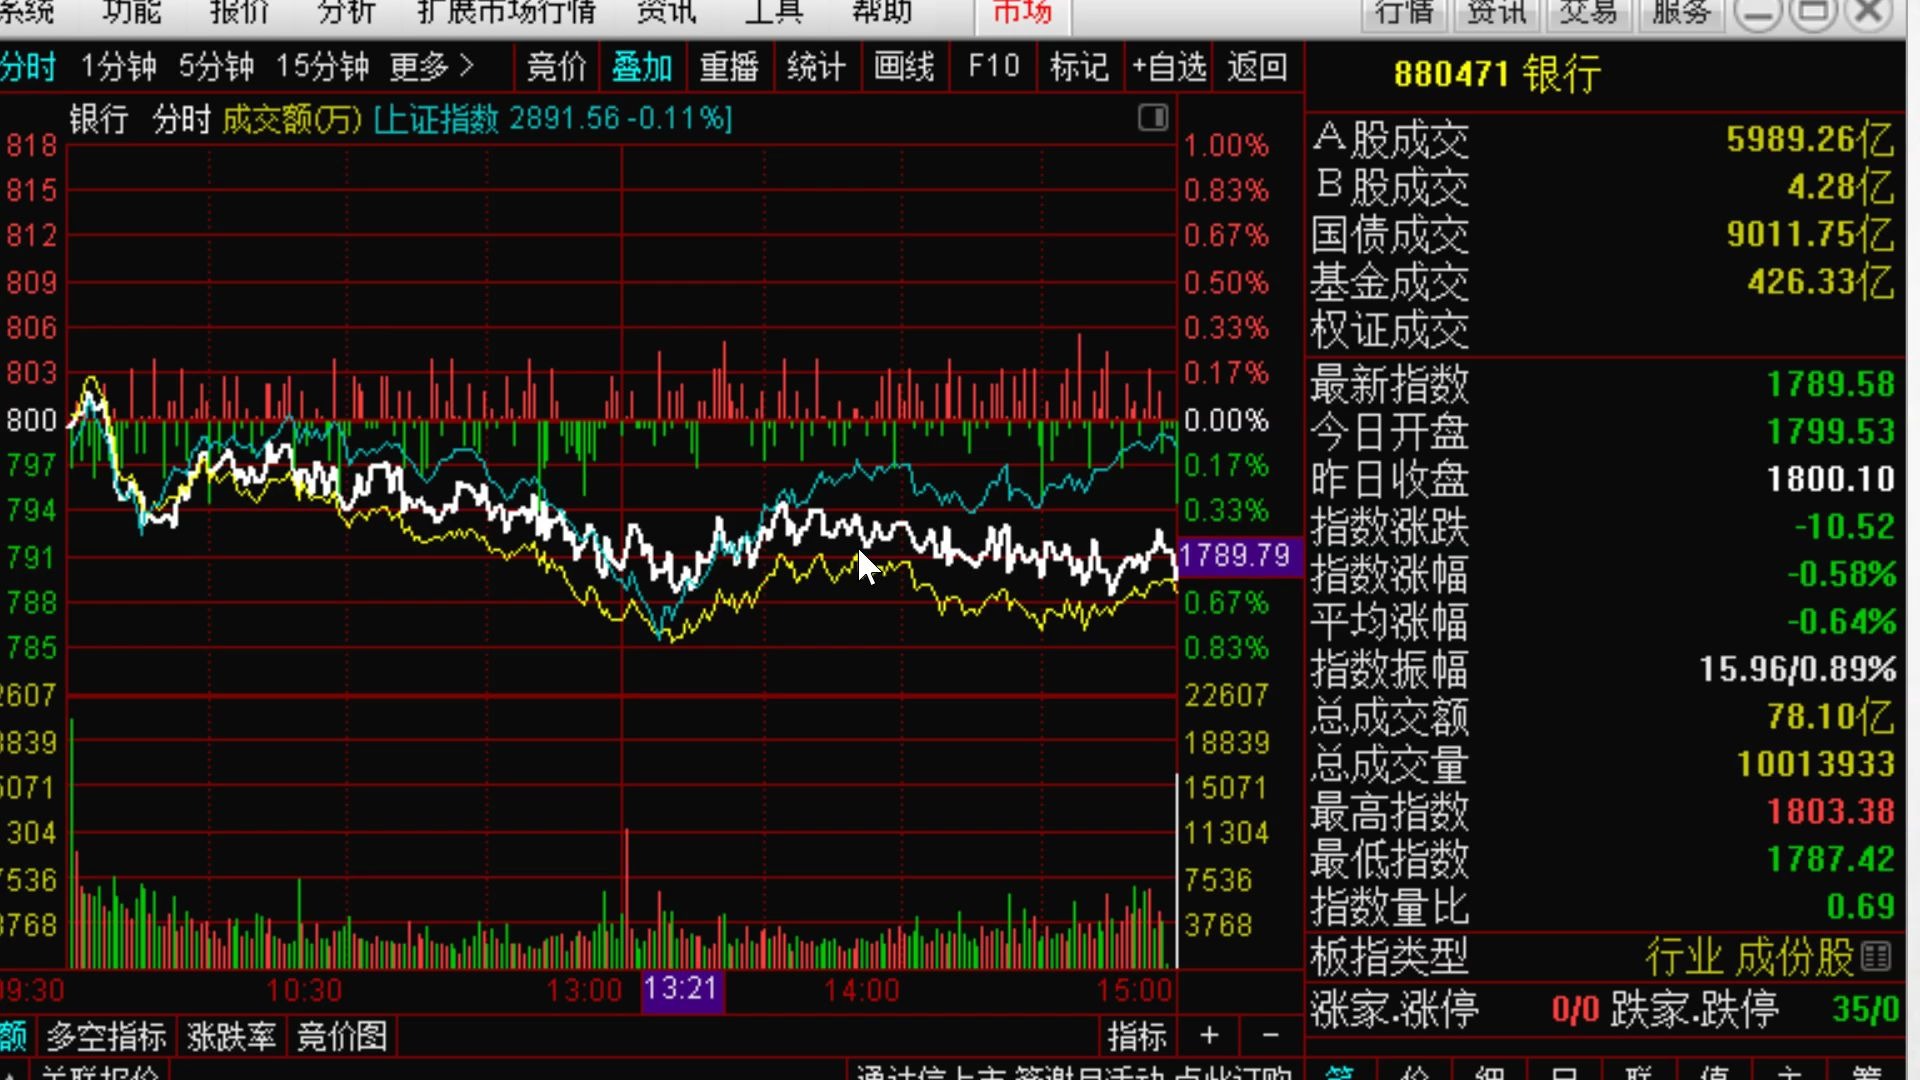Click the 指数涨跌 value -10.52

pyautogui.click(x=1844, y=527)
